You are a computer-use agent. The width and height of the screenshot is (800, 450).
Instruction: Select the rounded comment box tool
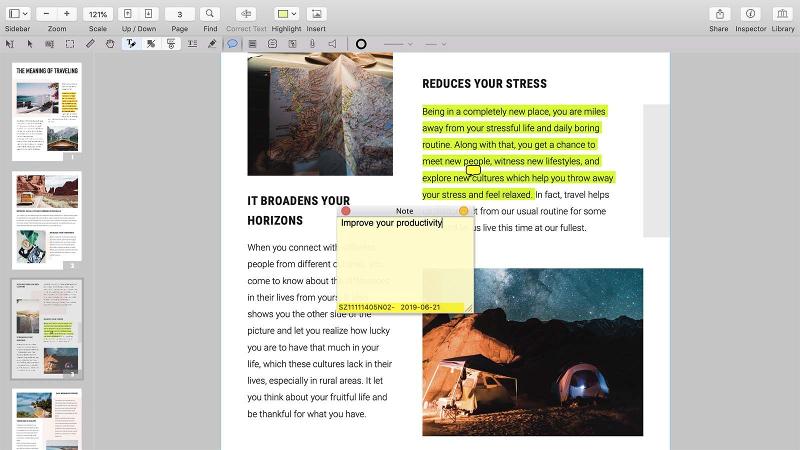point(272,44)
